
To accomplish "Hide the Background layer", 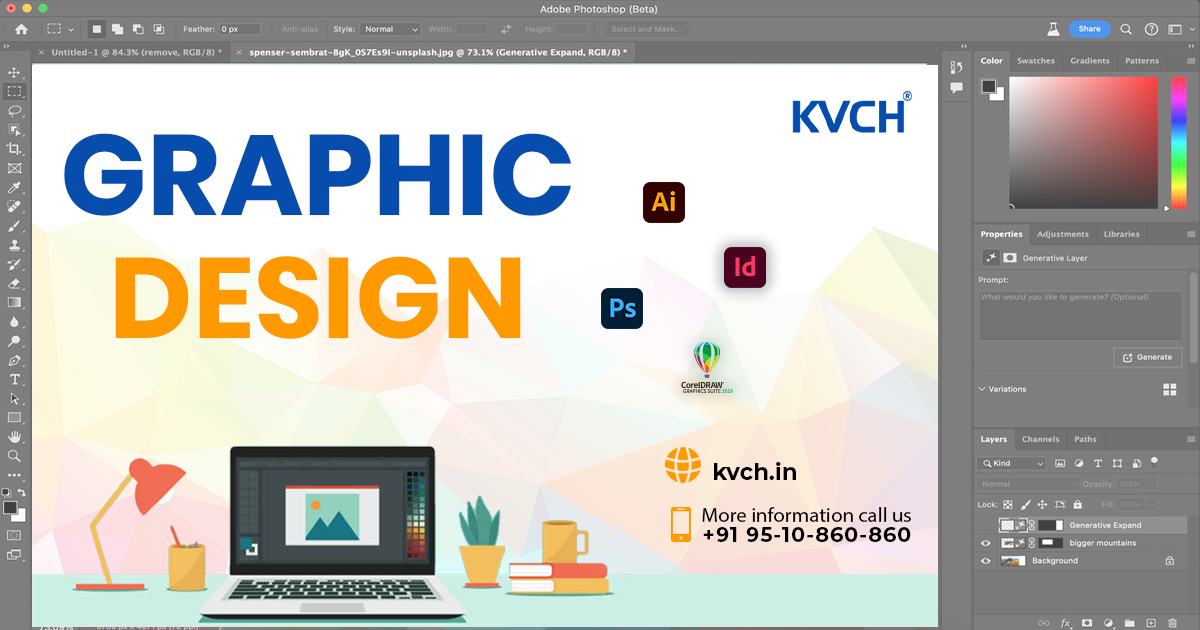I will coord(986,561).
